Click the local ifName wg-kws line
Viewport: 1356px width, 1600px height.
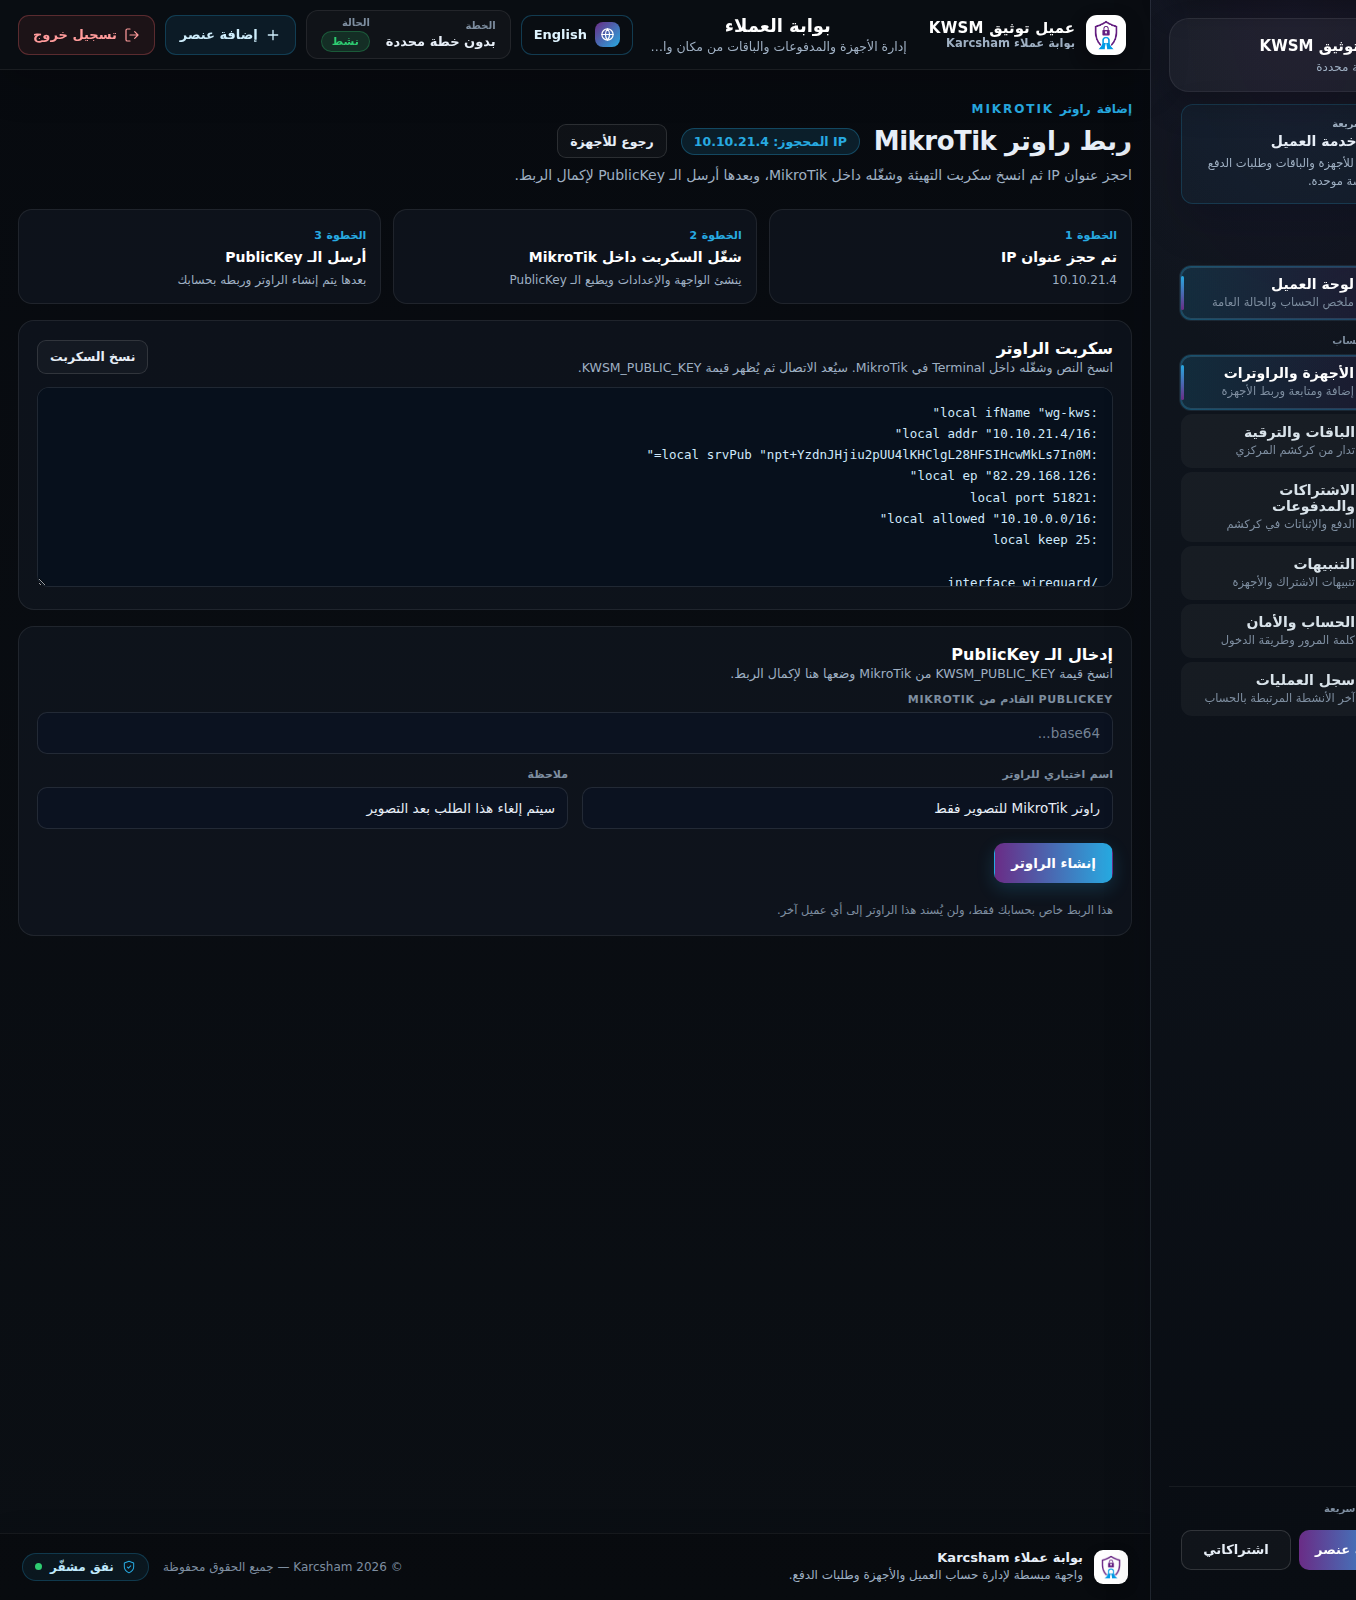coord(1015,413)
